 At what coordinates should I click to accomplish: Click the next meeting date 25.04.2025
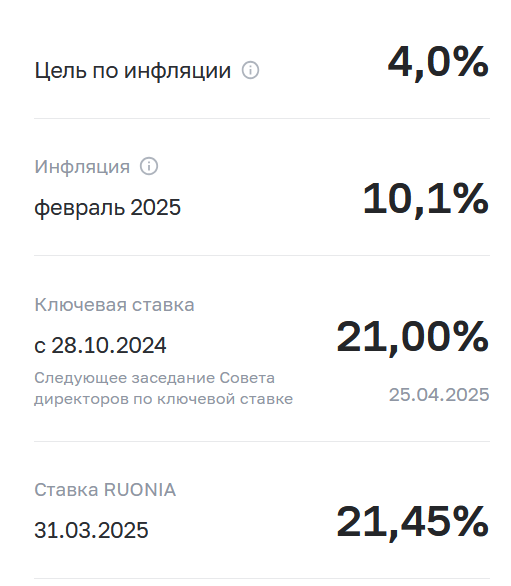[x=439, y=395]
